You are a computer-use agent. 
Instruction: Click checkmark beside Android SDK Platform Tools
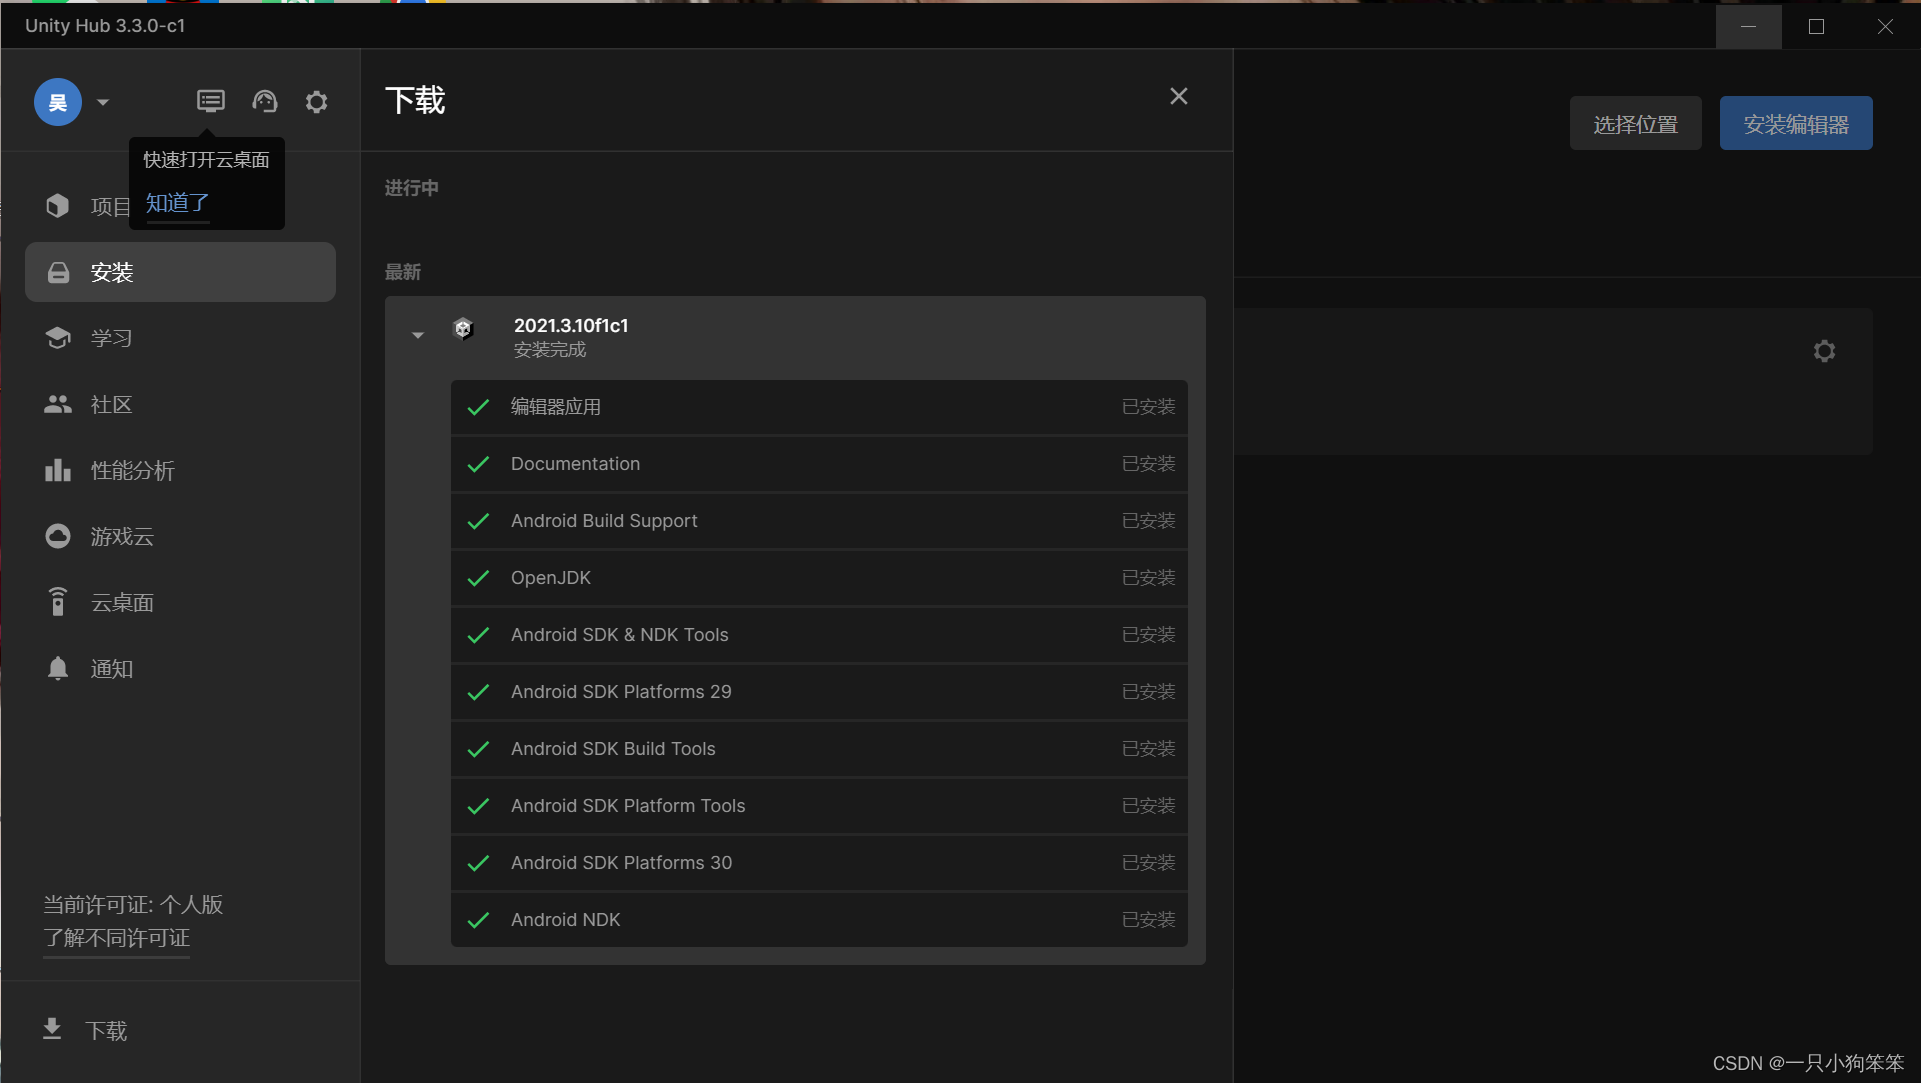coord(478,806)
